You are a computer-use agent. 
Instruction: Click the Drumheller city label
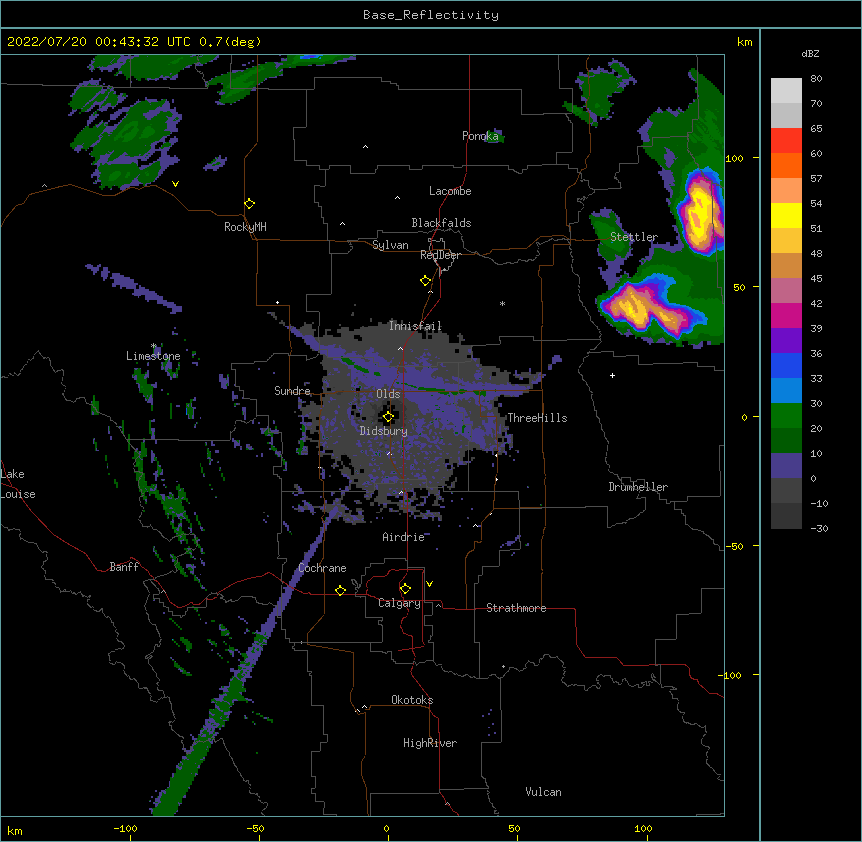(x=638, y=487)
